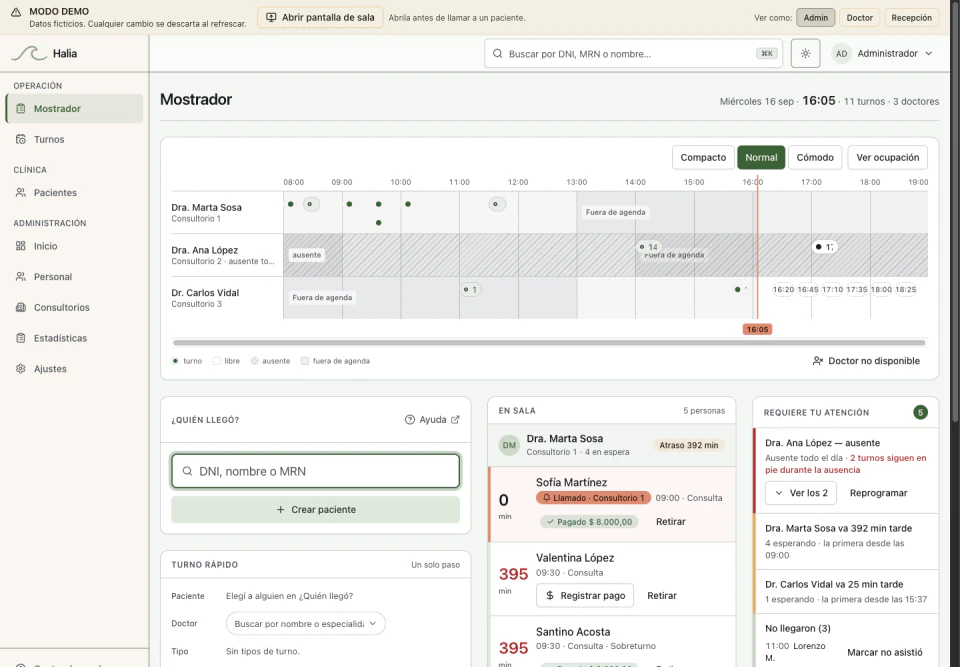Switch view-as role to Admin

pyautogui.click(x=816, y=18)
